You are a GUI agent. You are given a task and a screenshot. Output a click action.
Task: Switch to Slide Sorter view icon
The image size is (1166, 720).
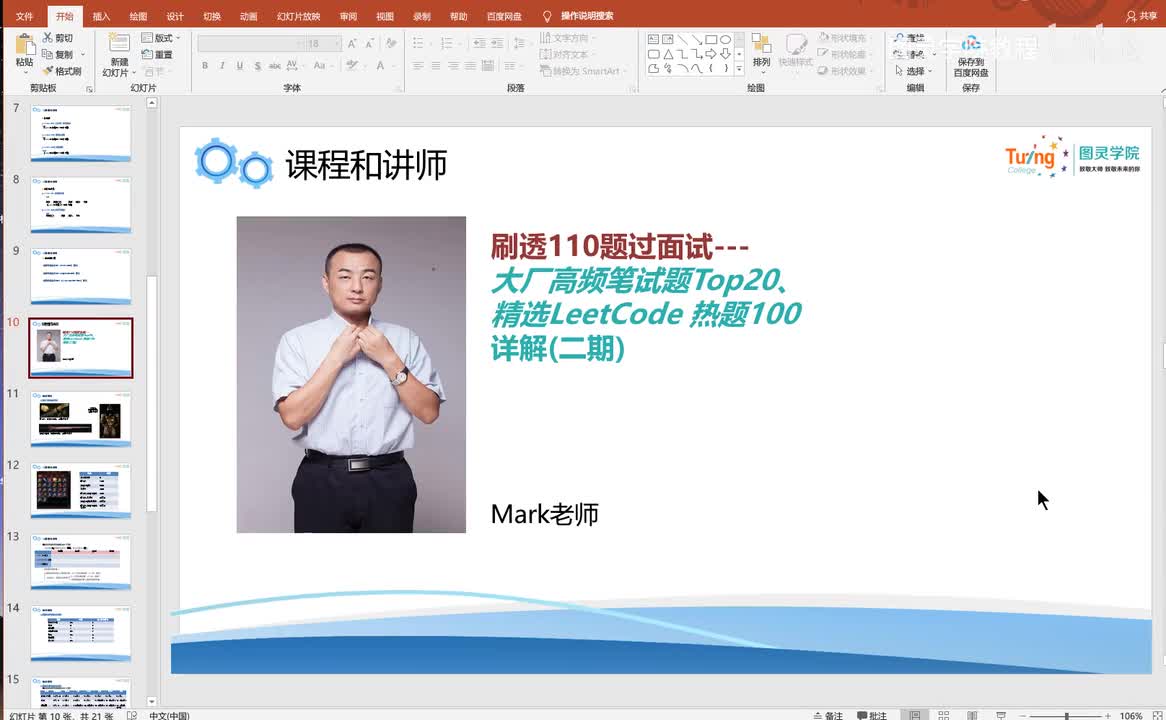[944, 715]
